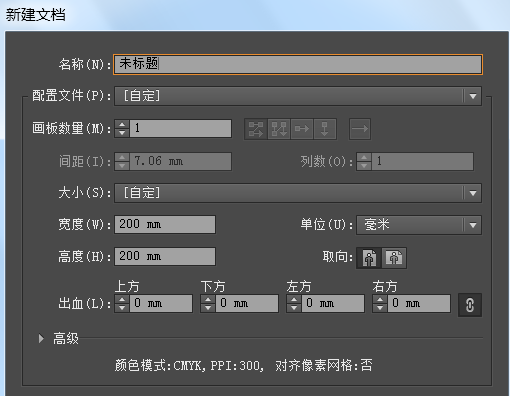Decrease artboard count with down arrow
This screenshot has height=396, width=510.
coord(122,133)
